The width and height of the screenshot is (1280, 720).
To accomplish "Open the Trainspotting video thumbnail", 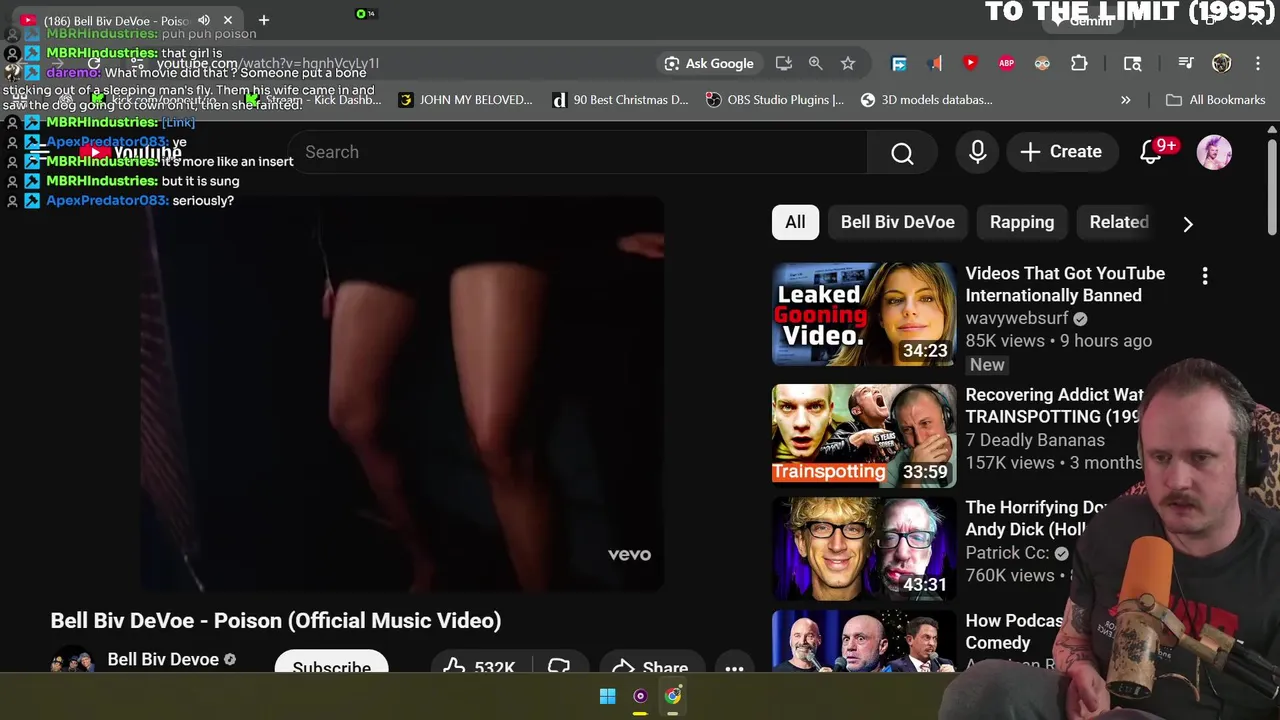I will click(864, 436).
